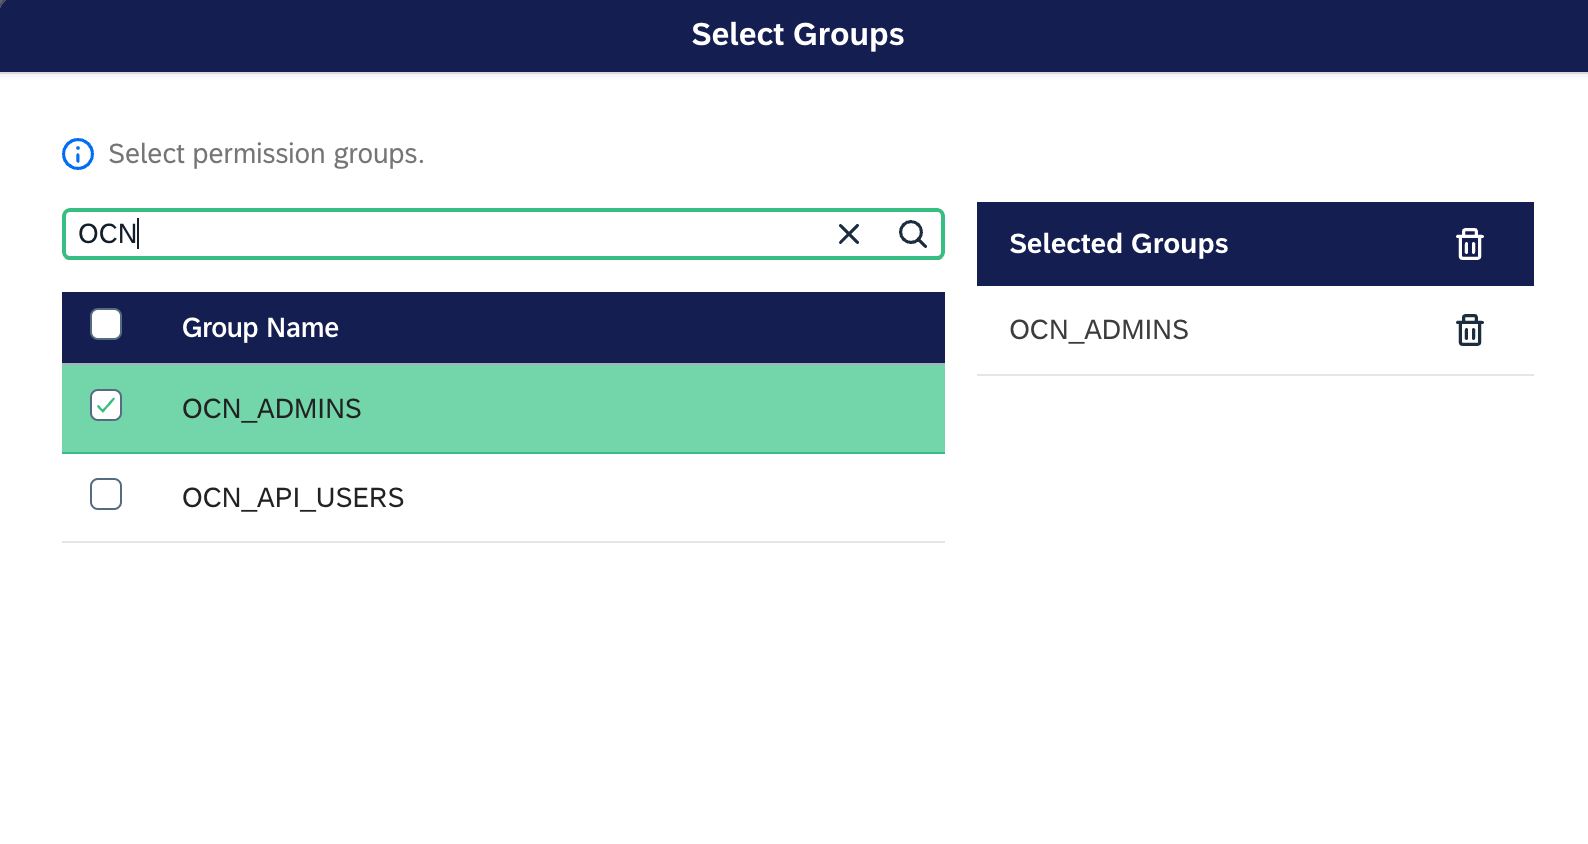Select the OCN_API_USERS row label
This screenshot has height=844, width=1588.
tap(293, 498)
